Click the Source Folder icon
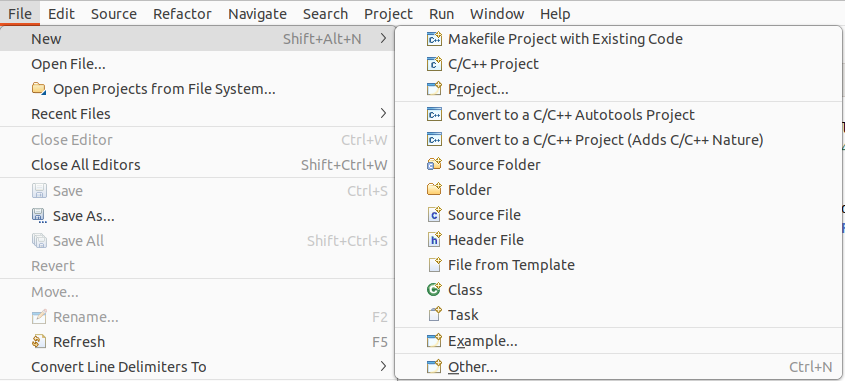 coord(434,164)
